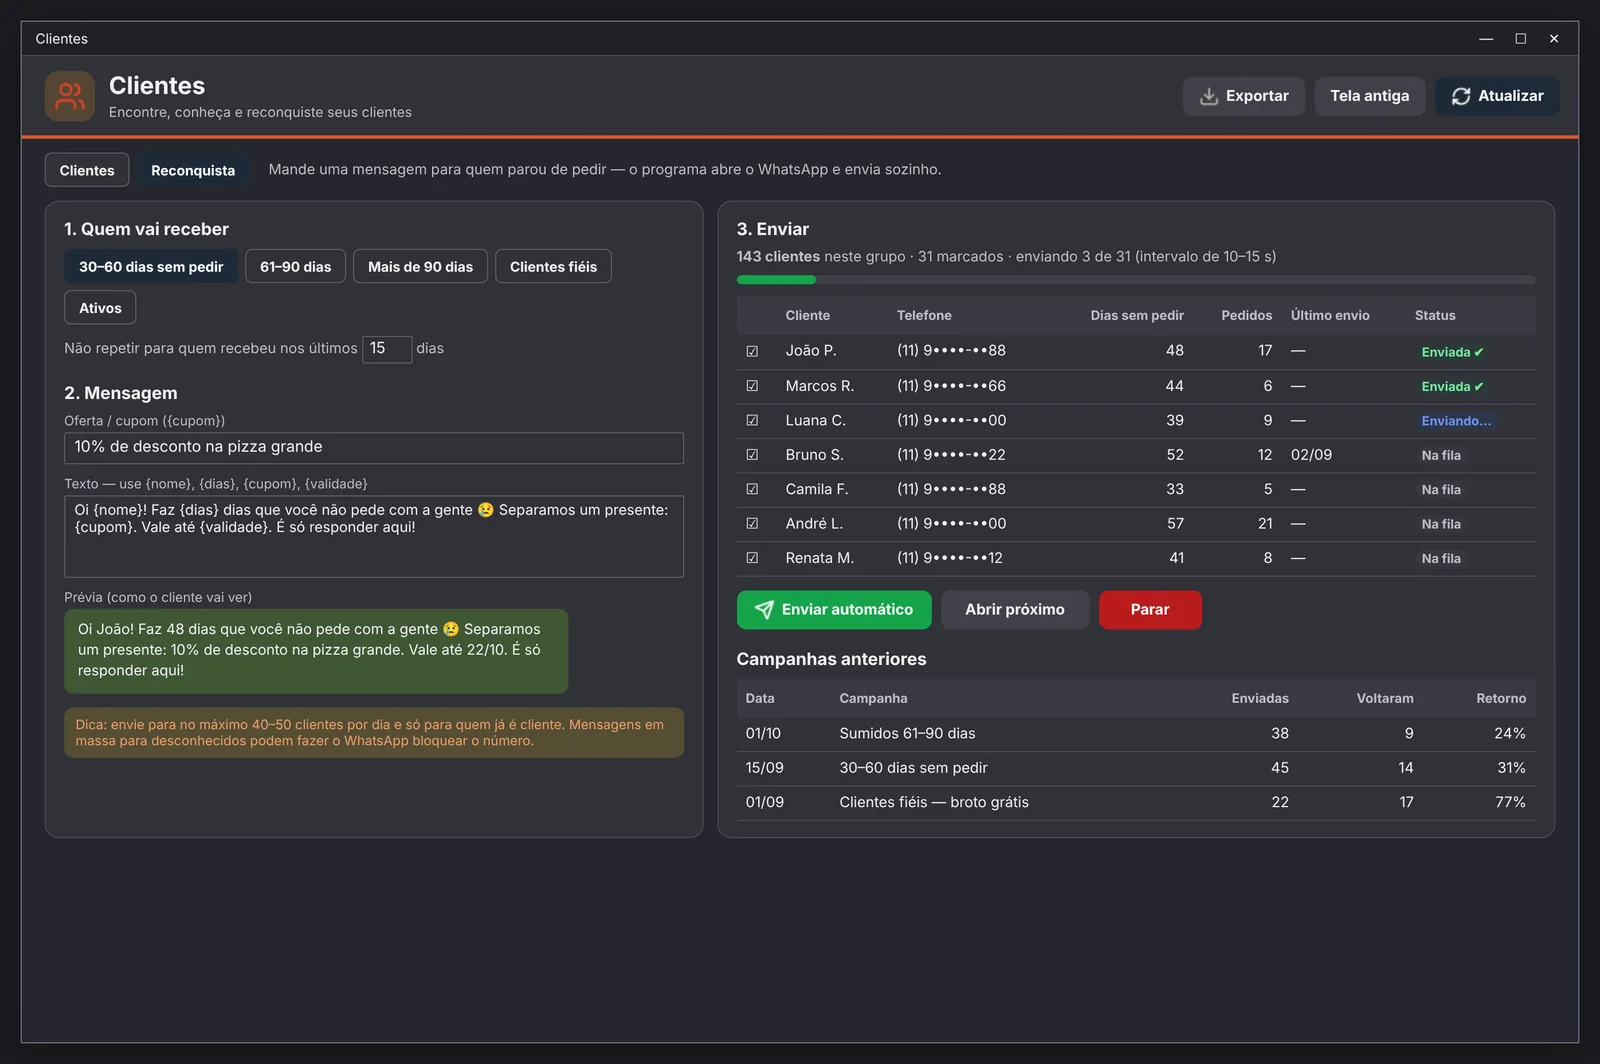Switch to the Clientes tab

[x=87, y=170]
